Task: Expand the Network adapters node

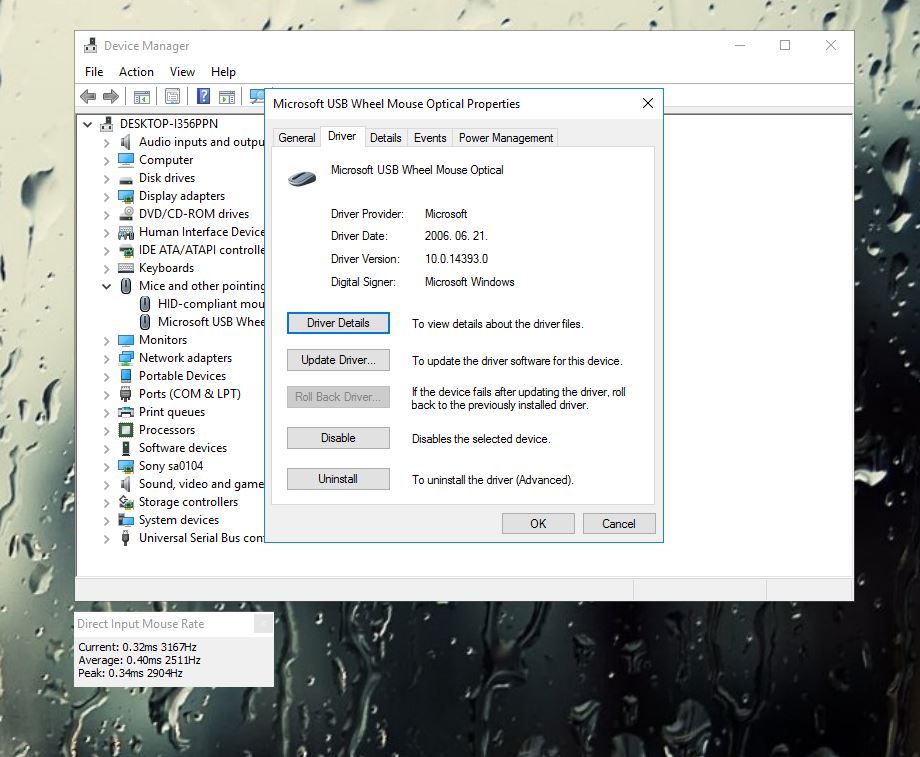Action: [x=106, y=359]
